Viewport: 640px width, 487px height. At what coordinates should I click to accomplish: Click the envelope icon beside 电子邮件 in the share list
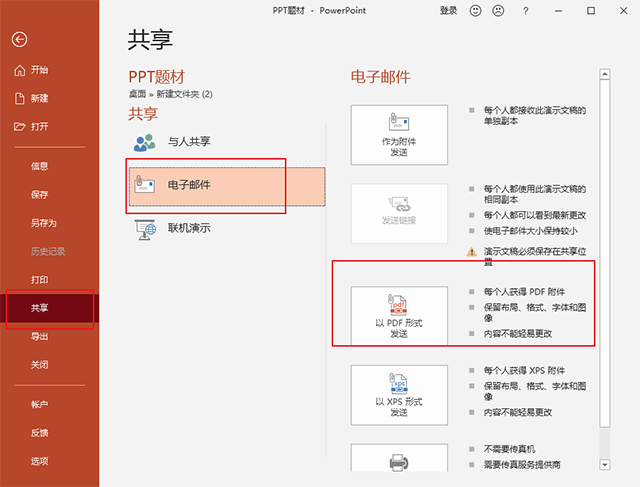[144, 185]
